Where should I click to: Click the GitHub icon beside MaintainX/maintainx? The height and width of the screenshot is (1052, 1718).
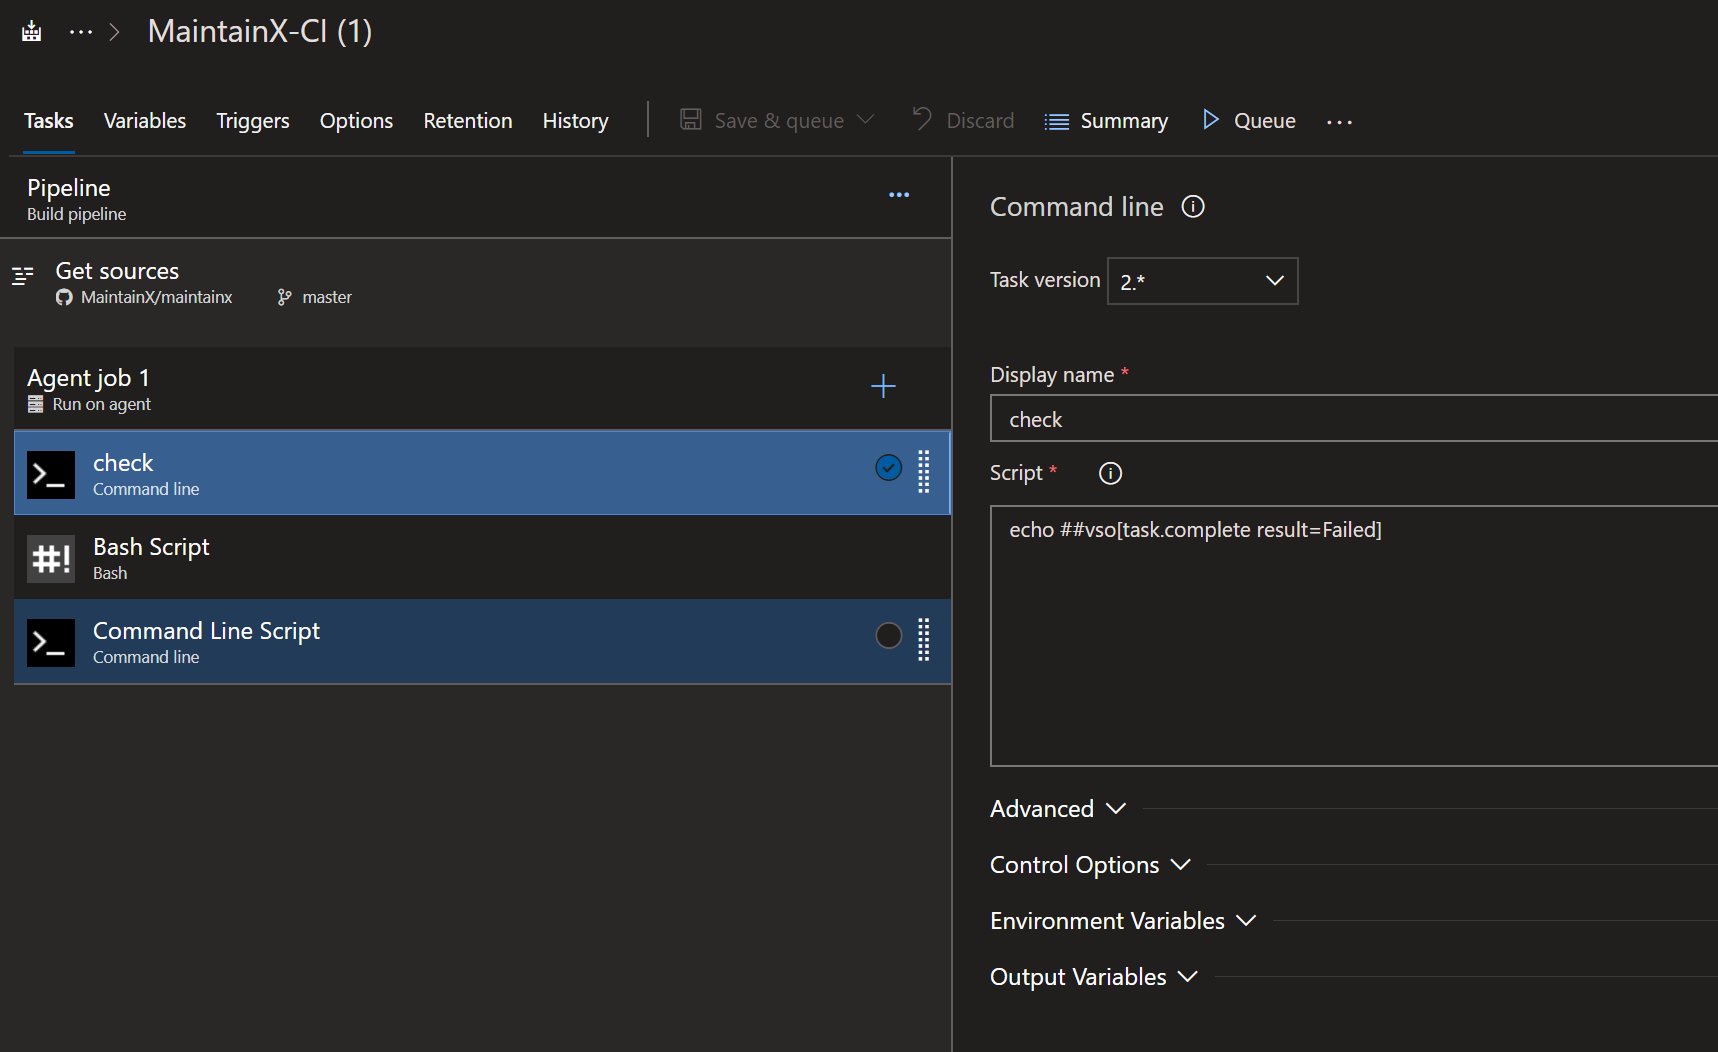63,297
